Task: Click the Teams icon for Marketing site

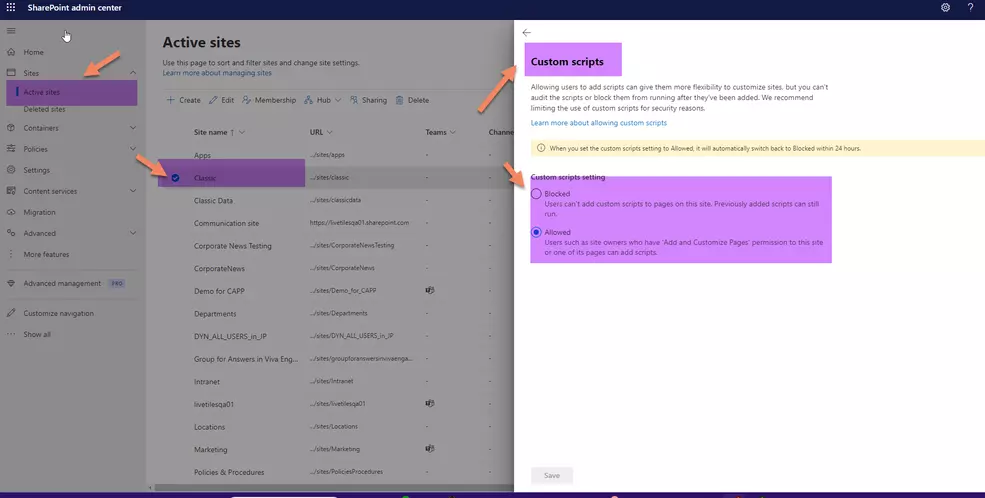Action: 429,449
